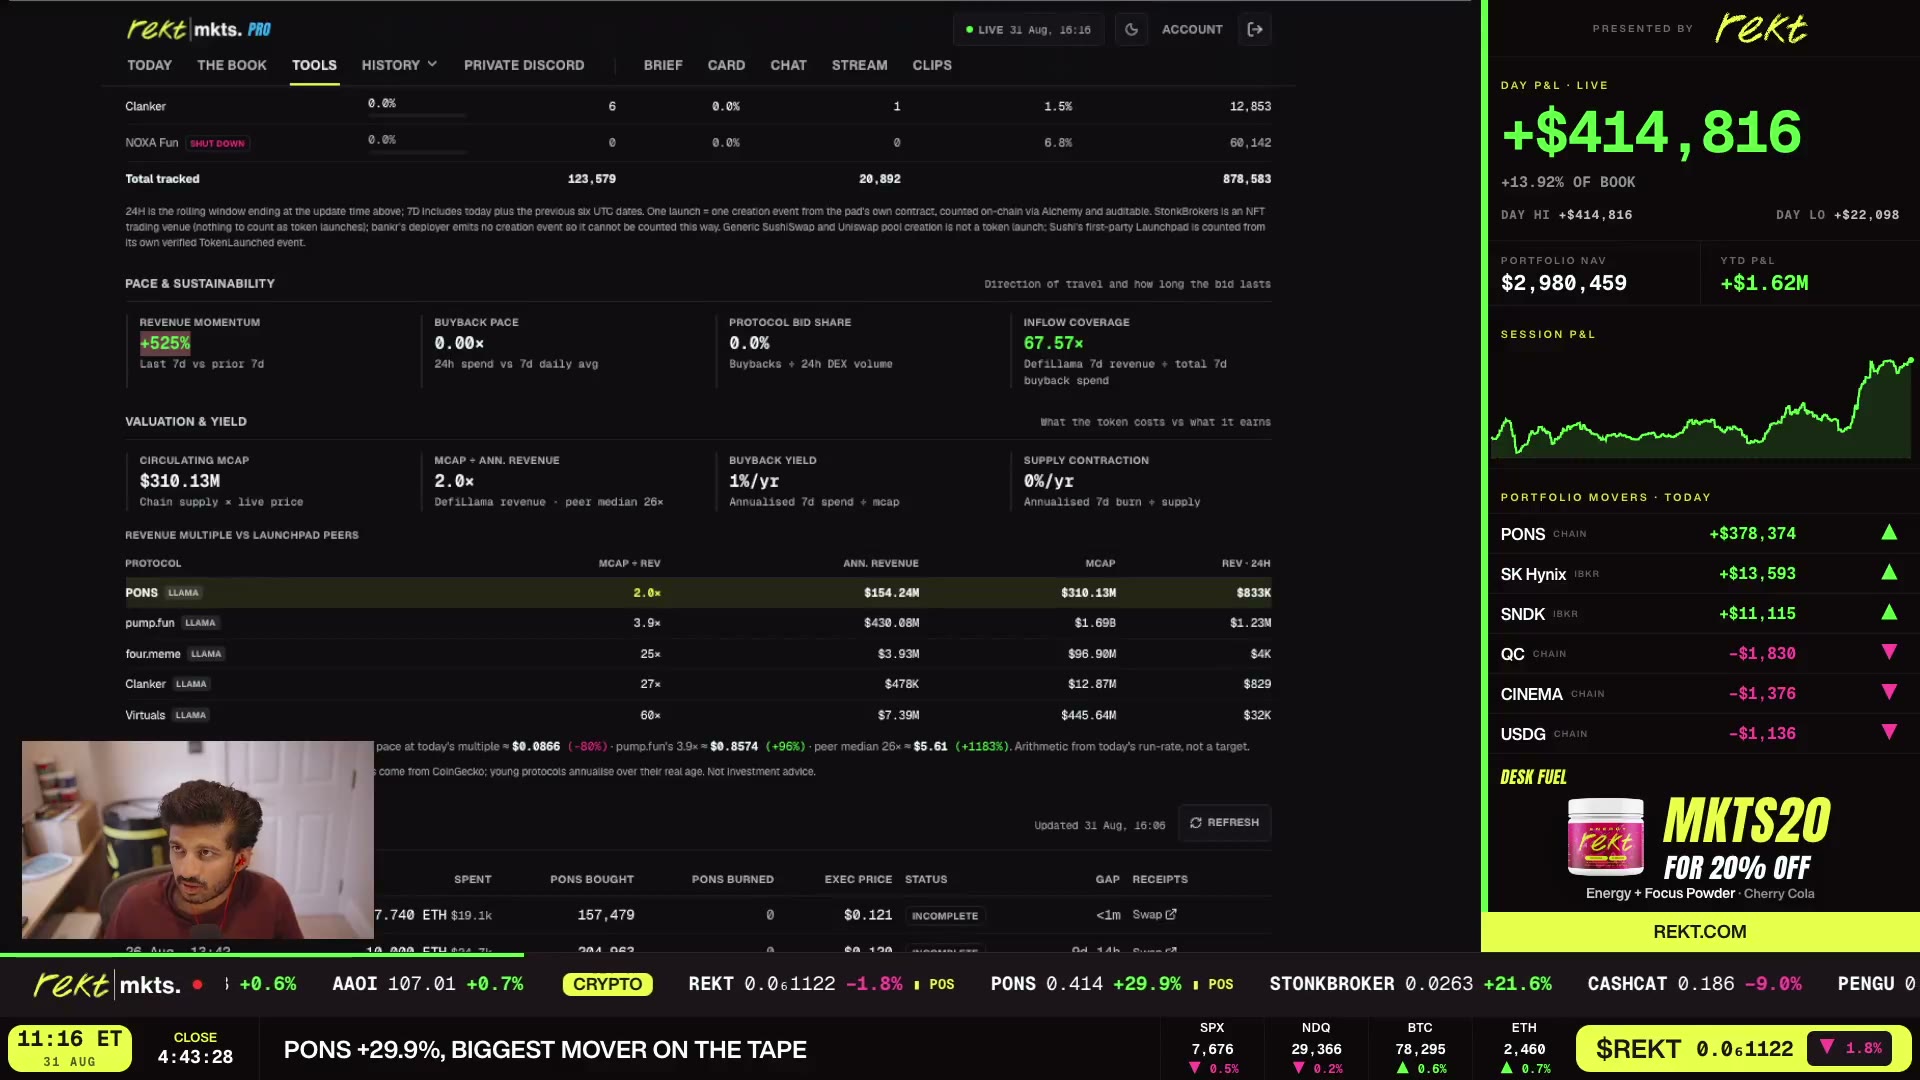
Task: Click the LIVE status indicator
Action: pos(1029,30)
